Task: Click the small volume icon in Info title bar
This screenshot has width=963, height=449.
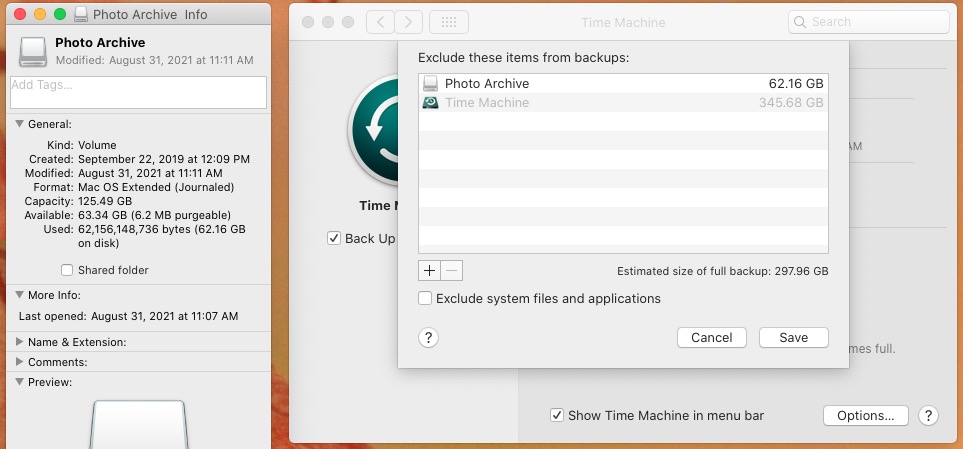Action: point(80,14)
